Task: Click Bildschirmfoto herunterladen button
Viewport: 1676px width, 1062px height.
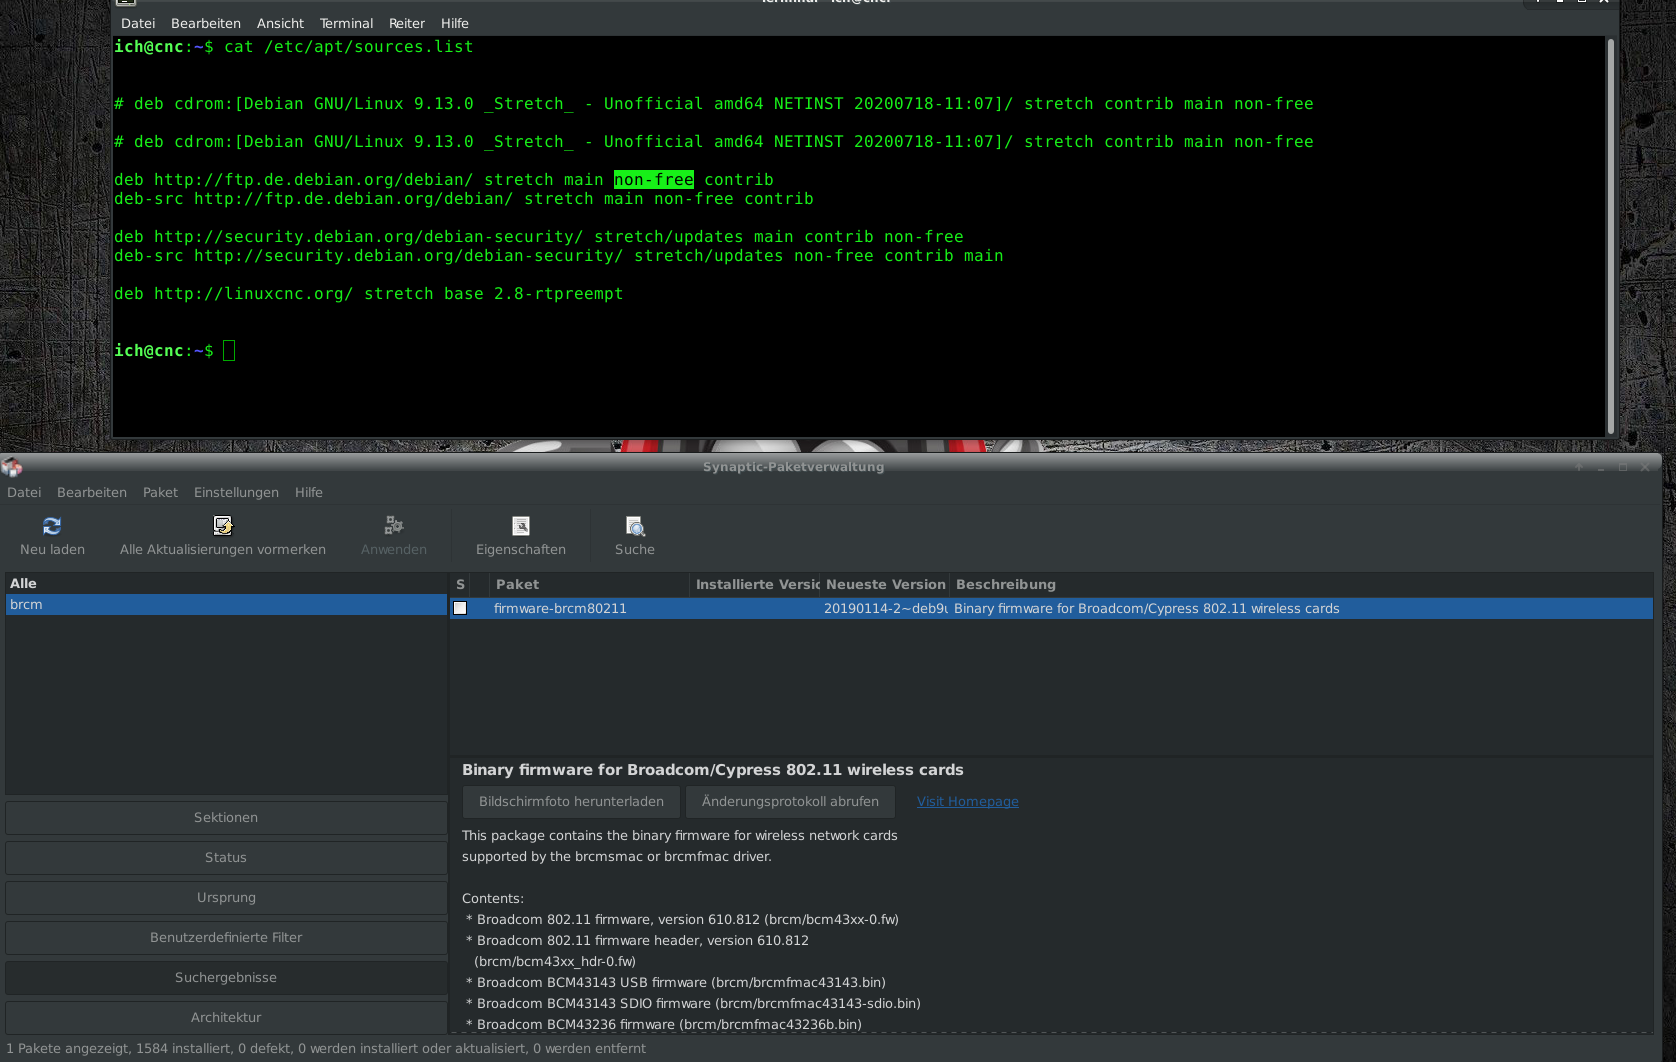Action: tap(571, 801)
